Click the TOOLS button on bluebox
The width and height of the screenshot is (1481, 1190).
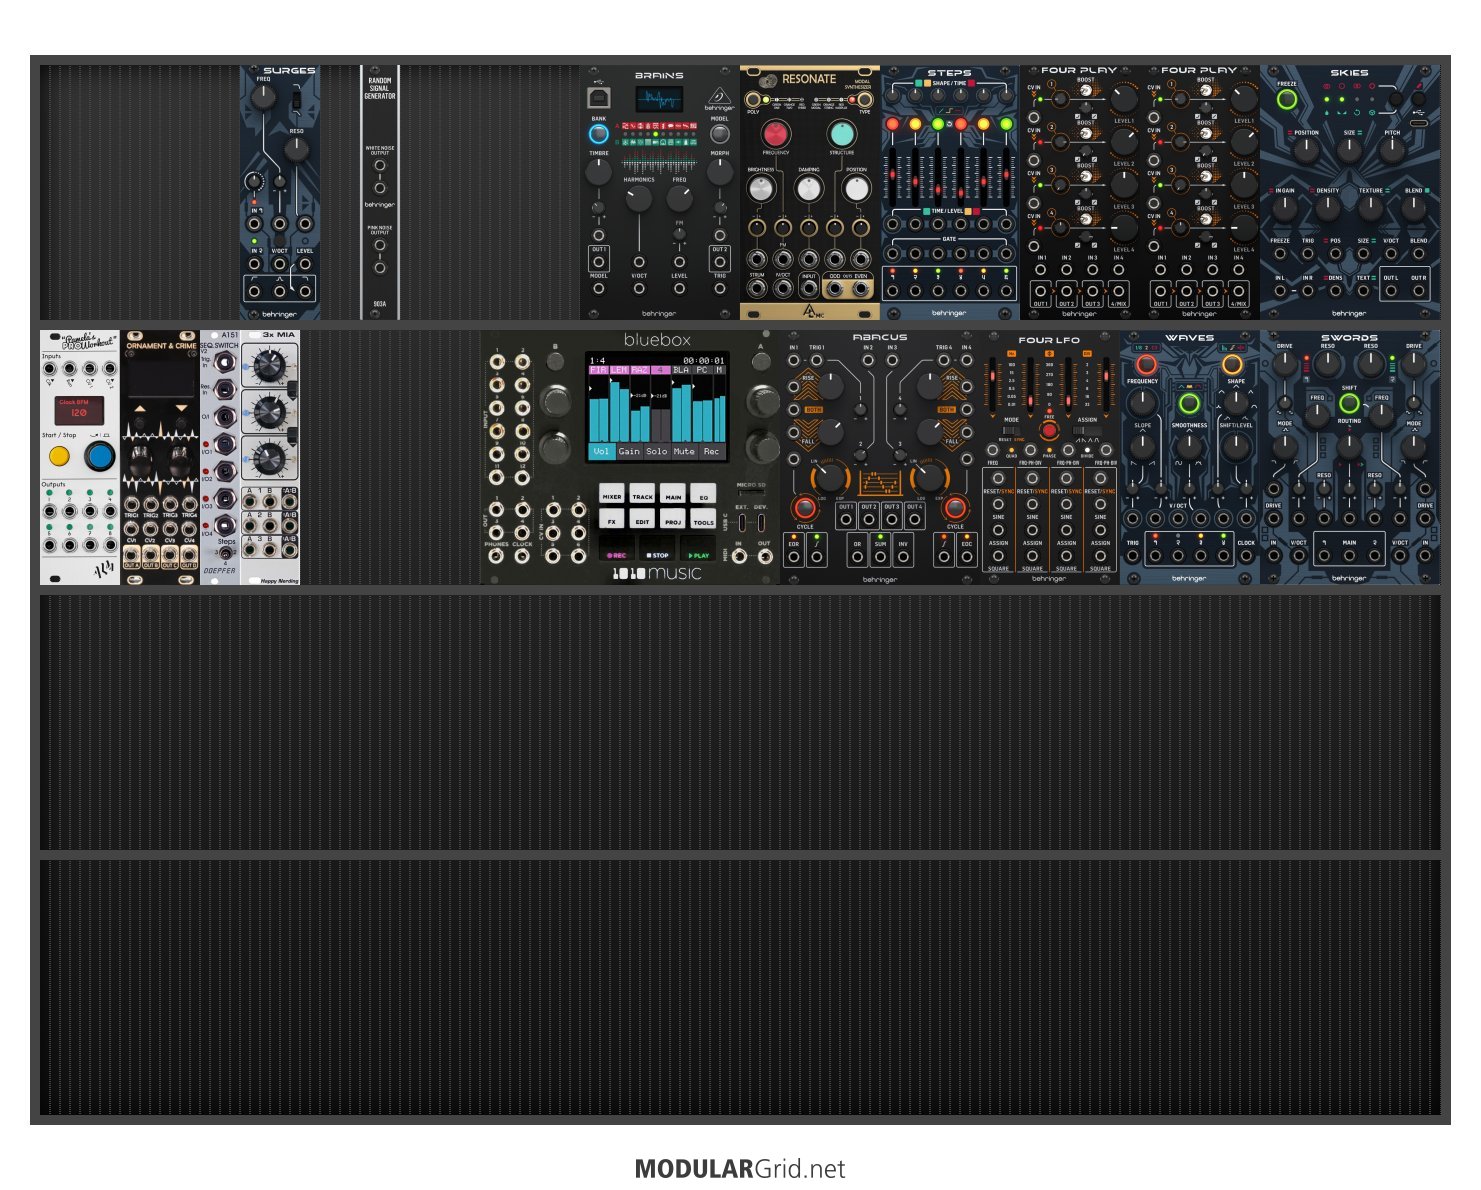click(704, 520)
